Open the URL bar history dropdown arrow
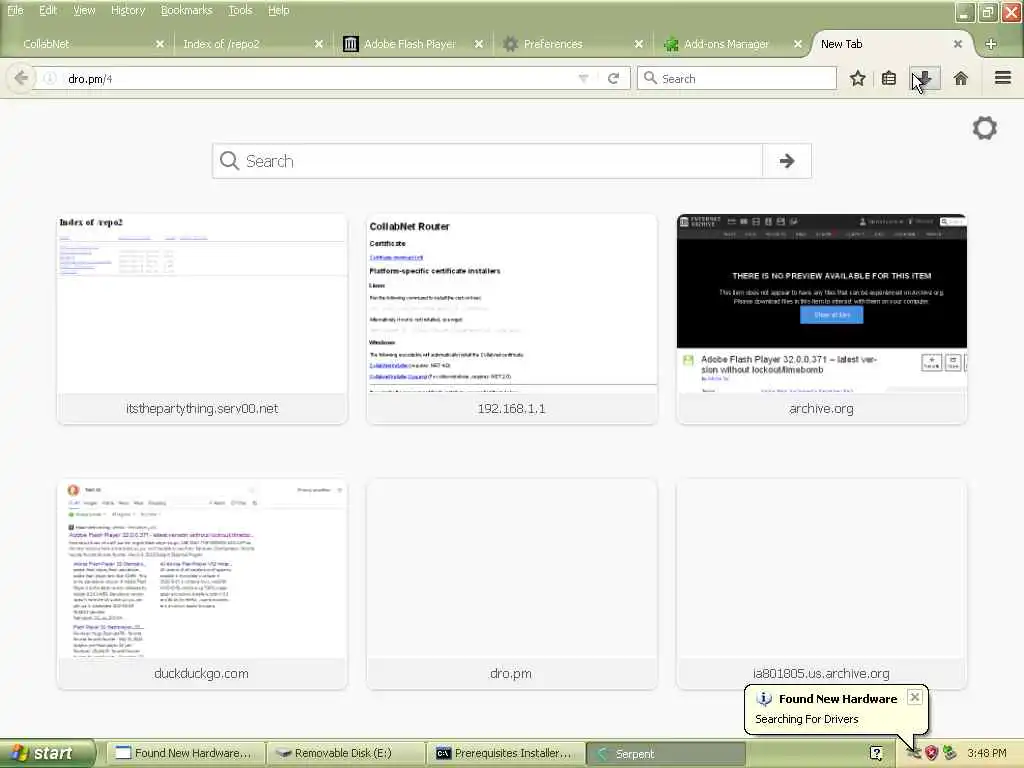The width and height of the screenshot is (1024, 768). 583,78
